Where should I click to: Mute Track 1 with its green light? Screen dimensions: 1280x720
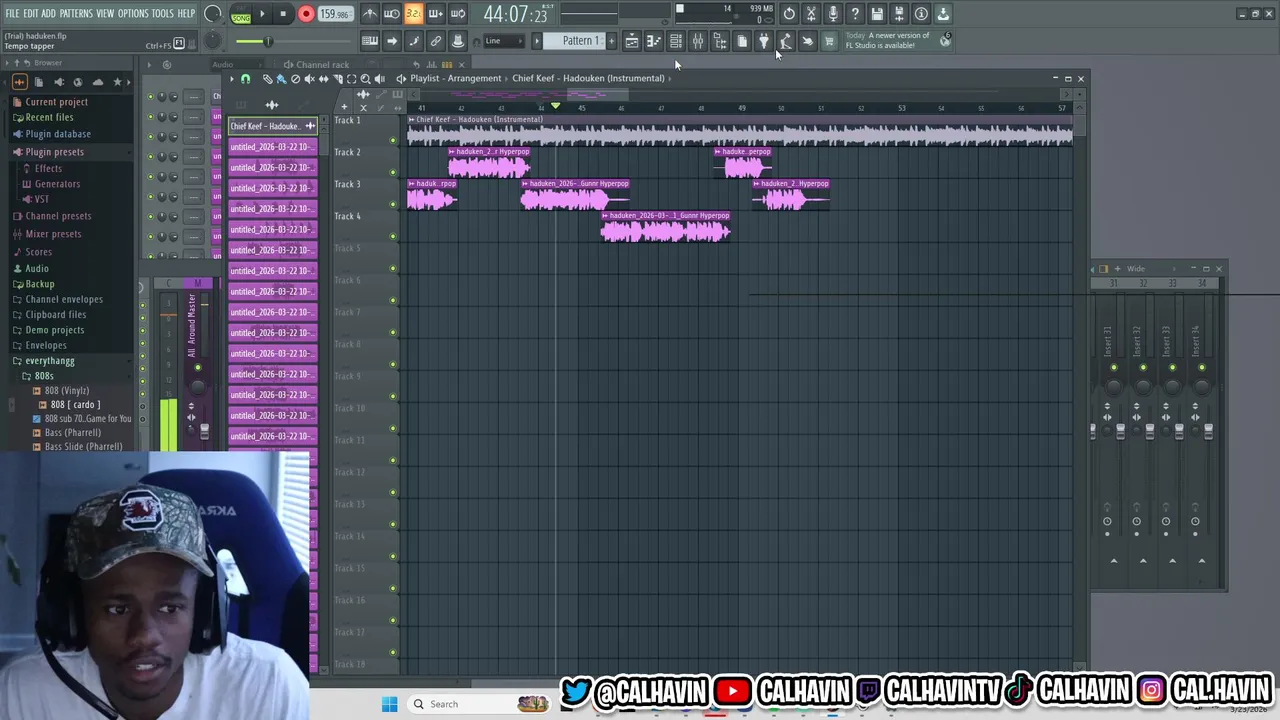(393, 140)
